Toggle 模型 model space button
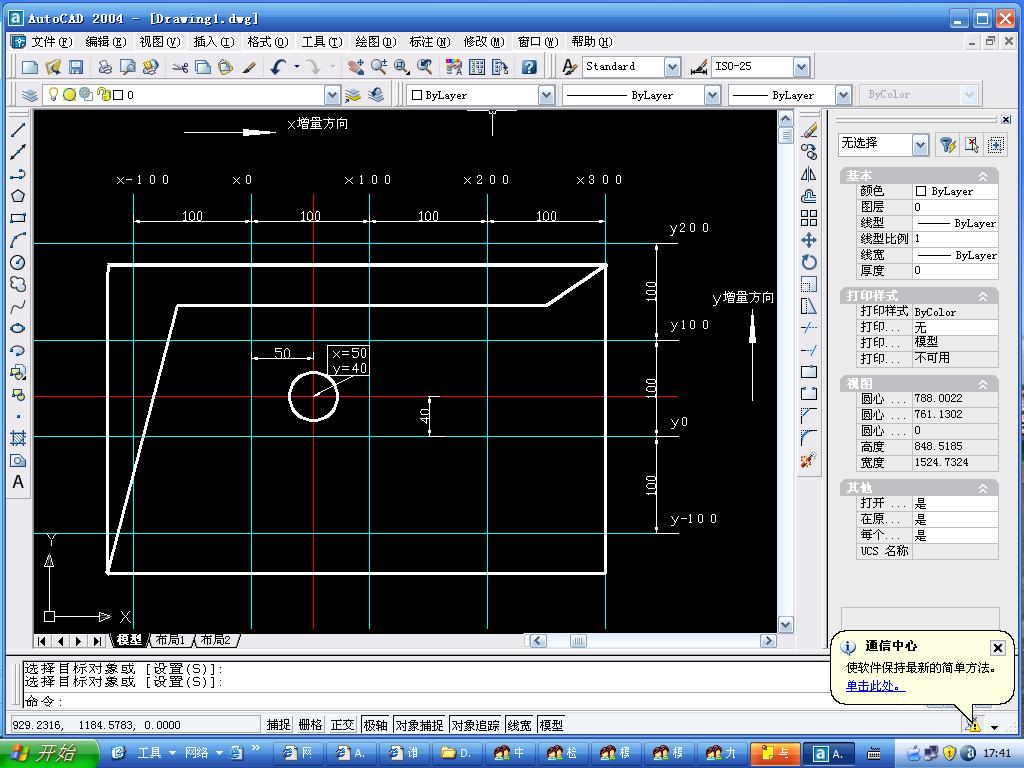Image resolution: width=1024 pixels, height=768 pixels. coord(551,725)
